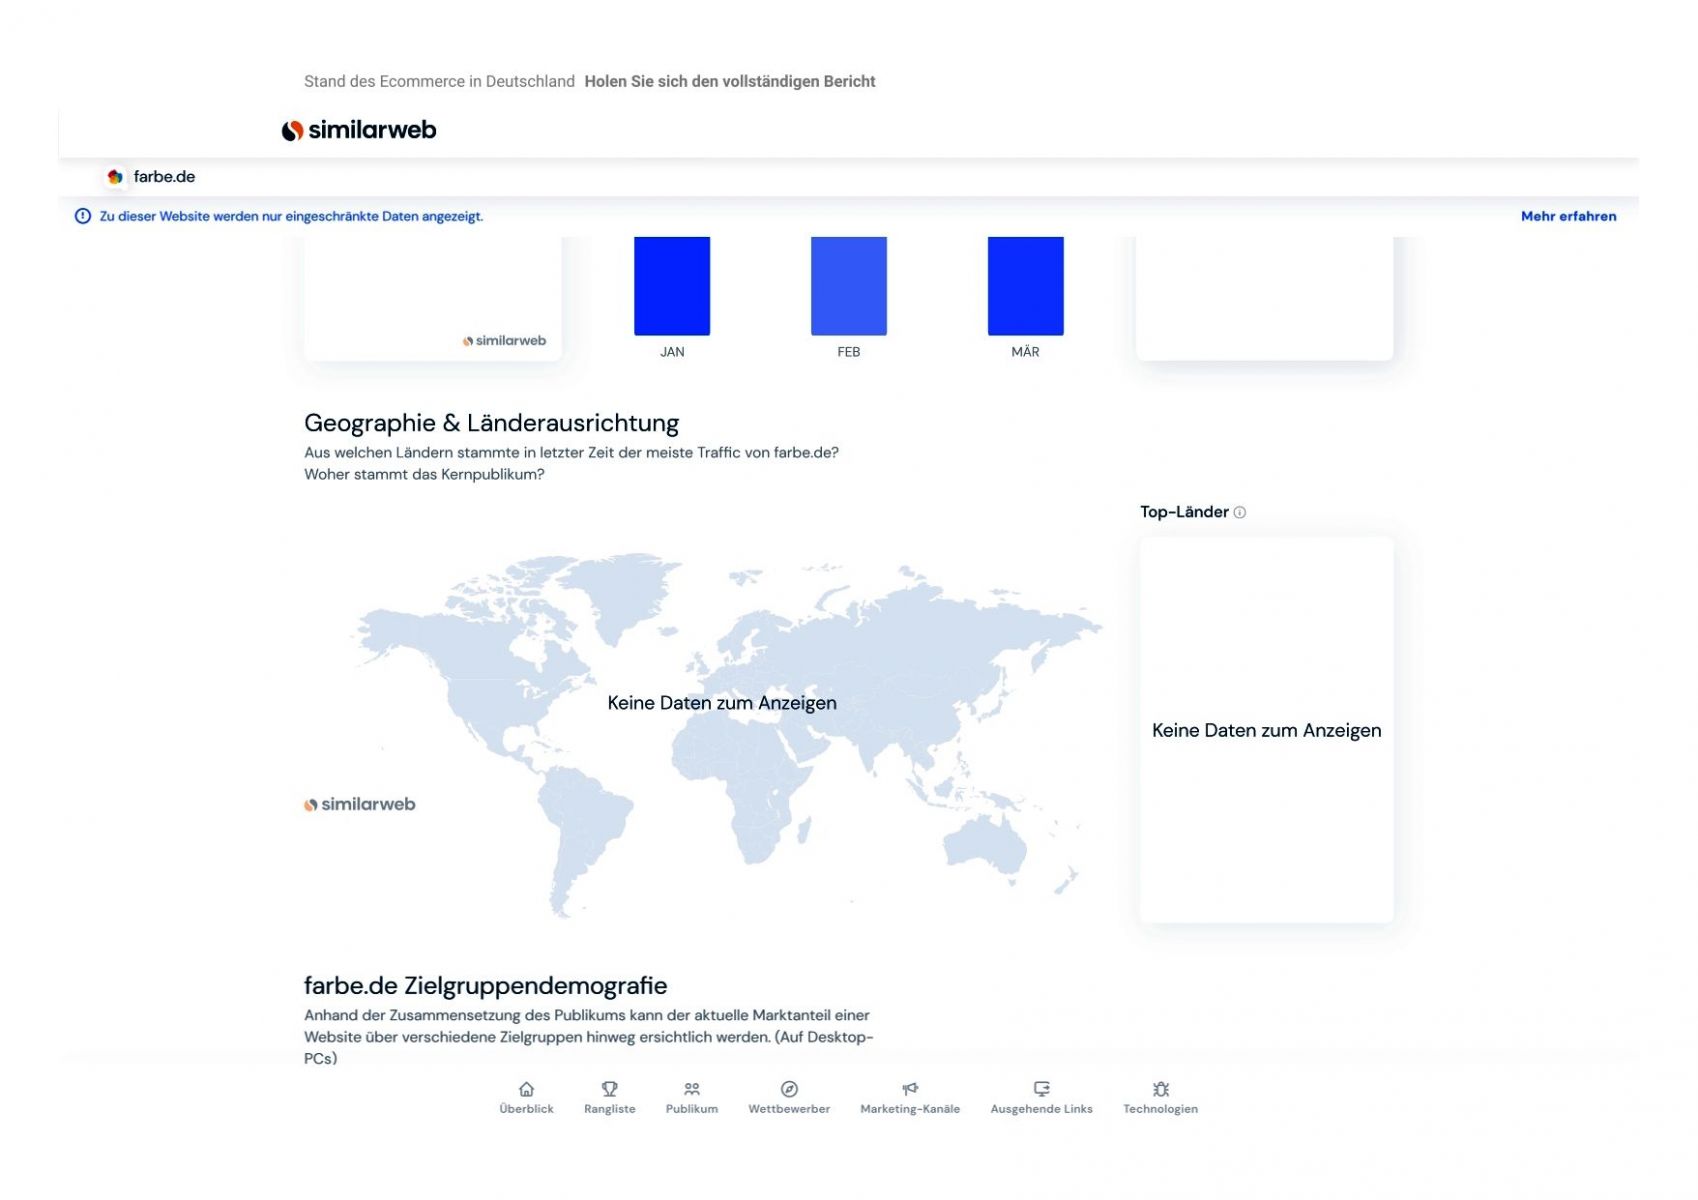Viewport: 1698px width, 1200px height.
Task: Click the similarweb logo in header
Action: [359, 130]
